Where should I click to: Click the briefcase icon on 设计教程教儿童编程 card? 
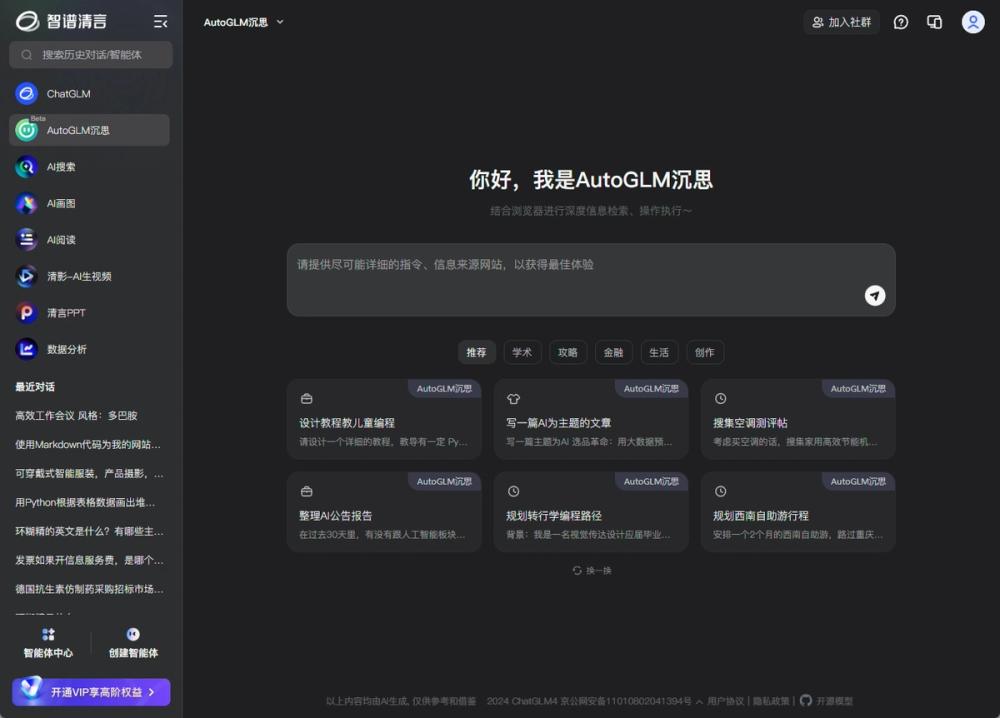point(306,399)
